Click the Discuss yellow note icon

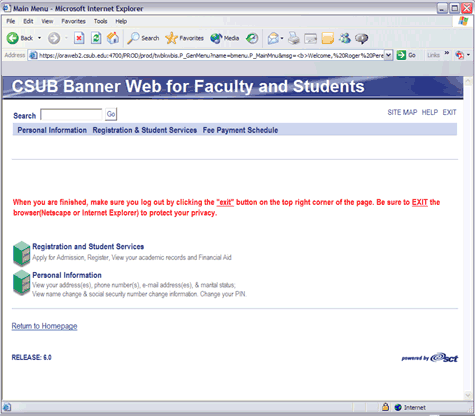click(327, 38)
